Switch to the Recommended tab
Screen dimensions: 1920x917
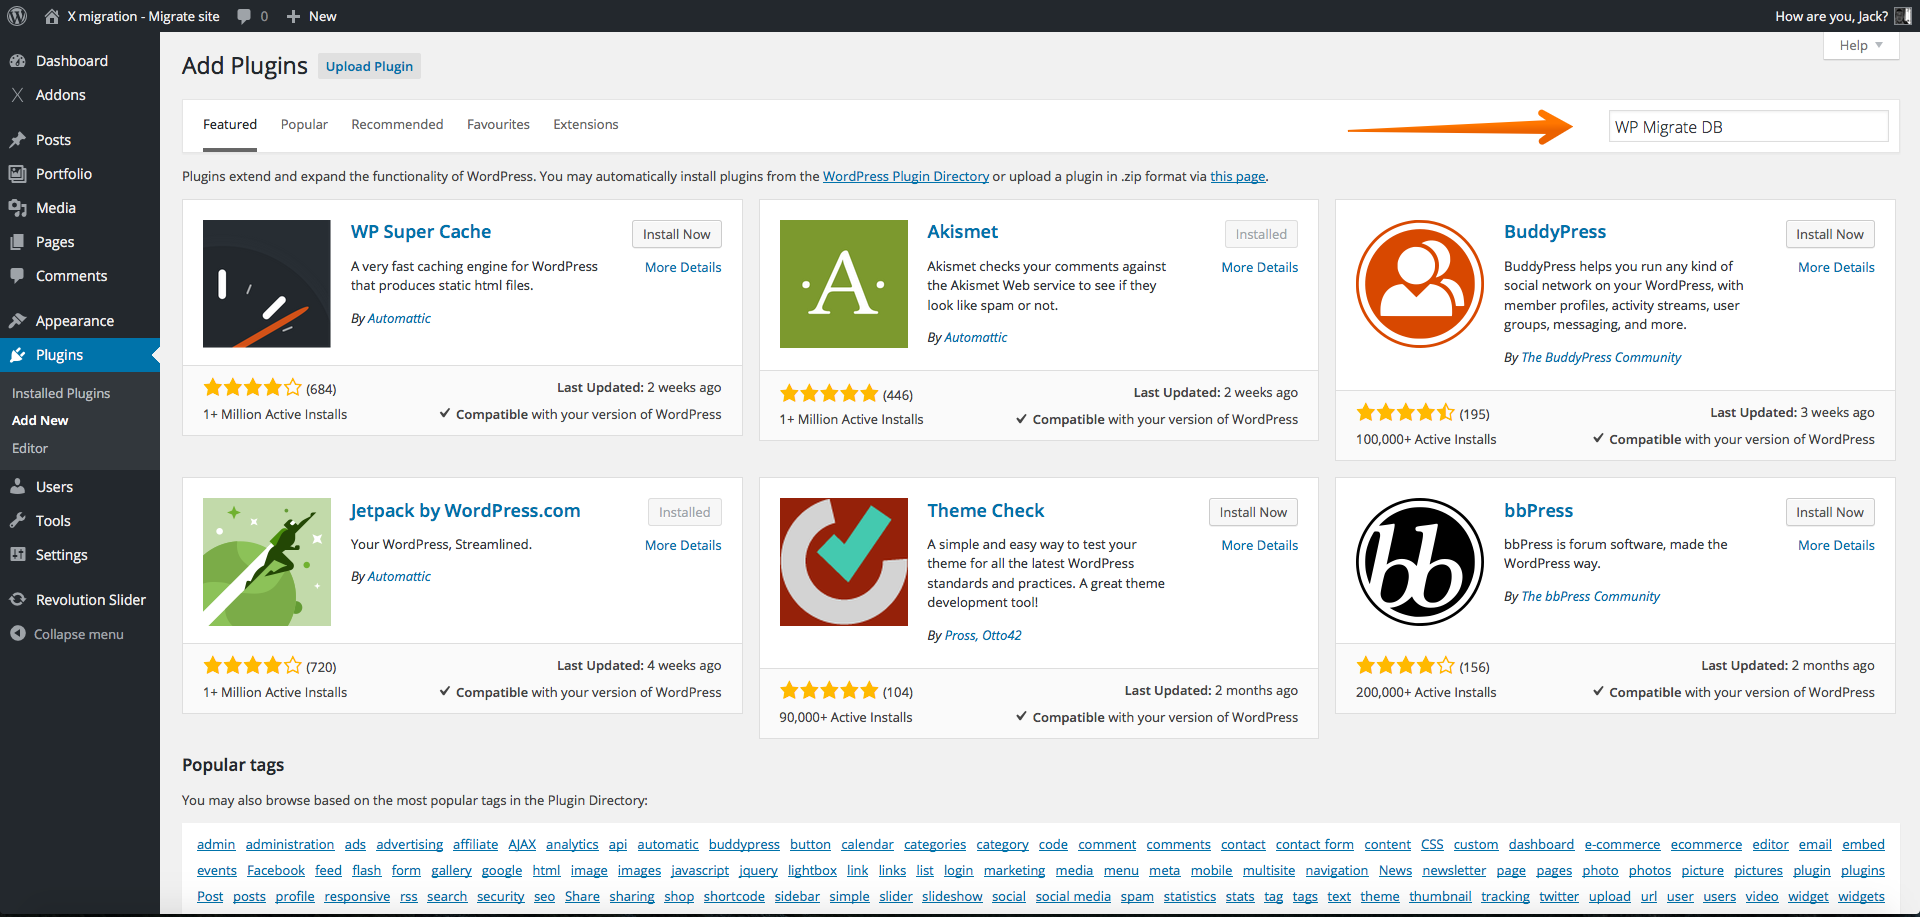(397, 125)
